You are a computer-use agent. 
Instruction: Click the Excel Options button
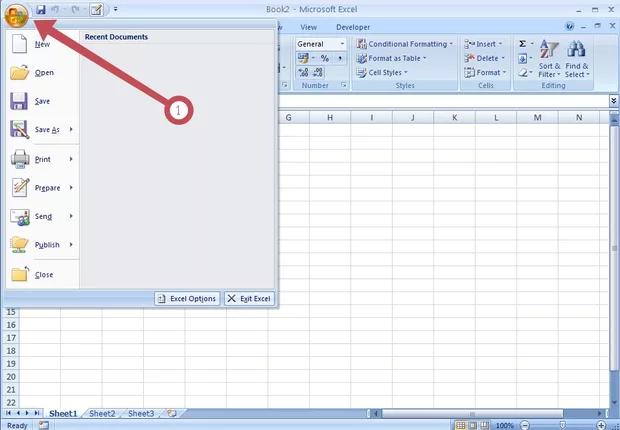(x=187, y=299)
